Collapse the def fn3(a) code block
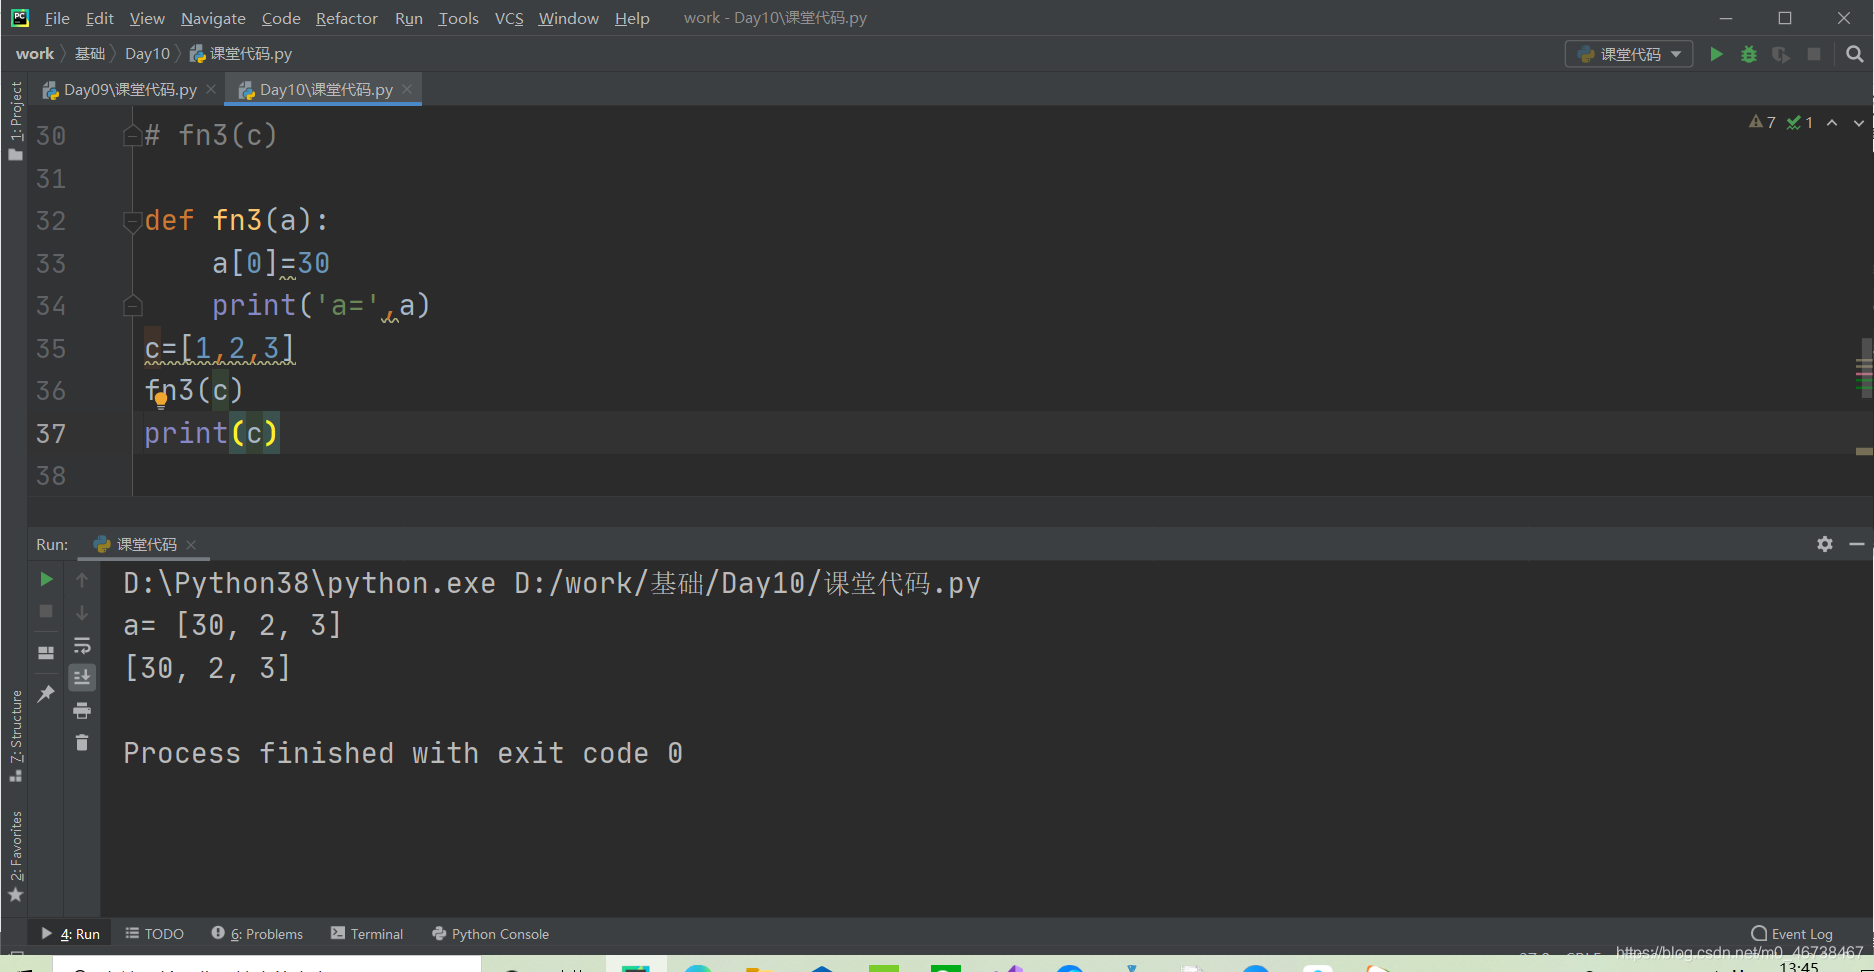Viewport: 1874px width, 972px height. [132, 221]
